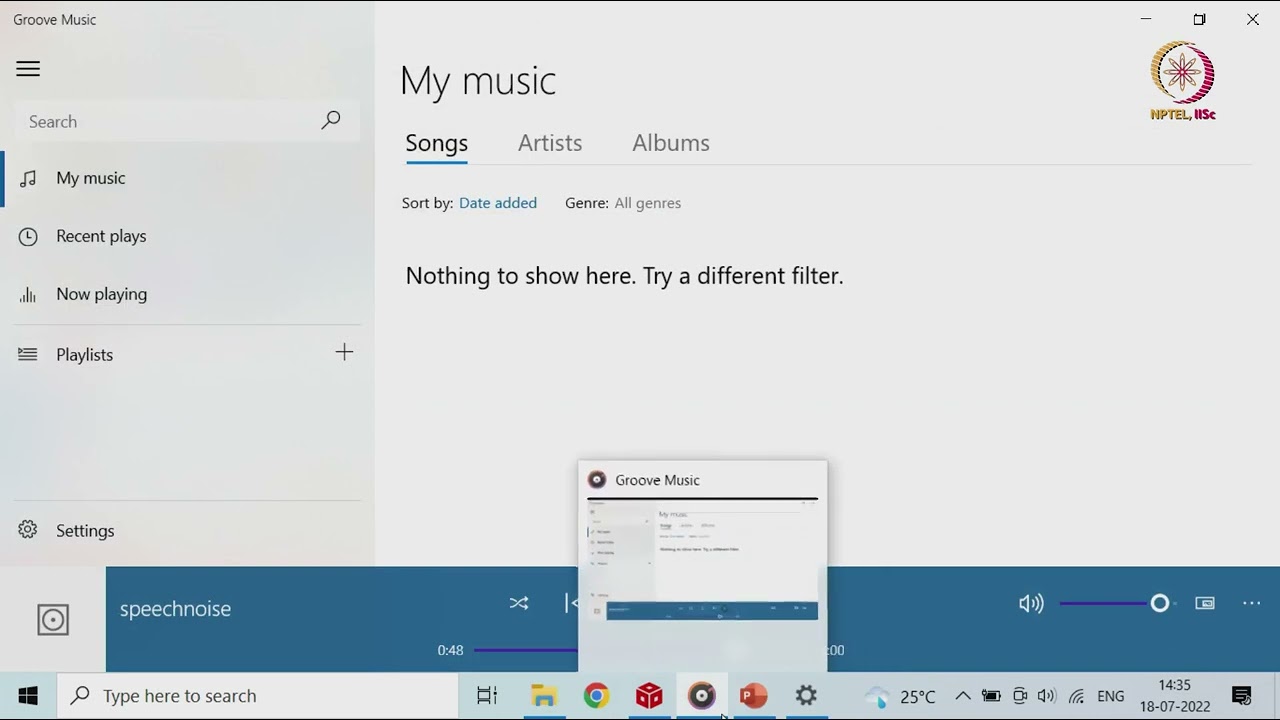Toggle shuffle playback
This screenshot has width=1280, height=720.
(518, 603)
